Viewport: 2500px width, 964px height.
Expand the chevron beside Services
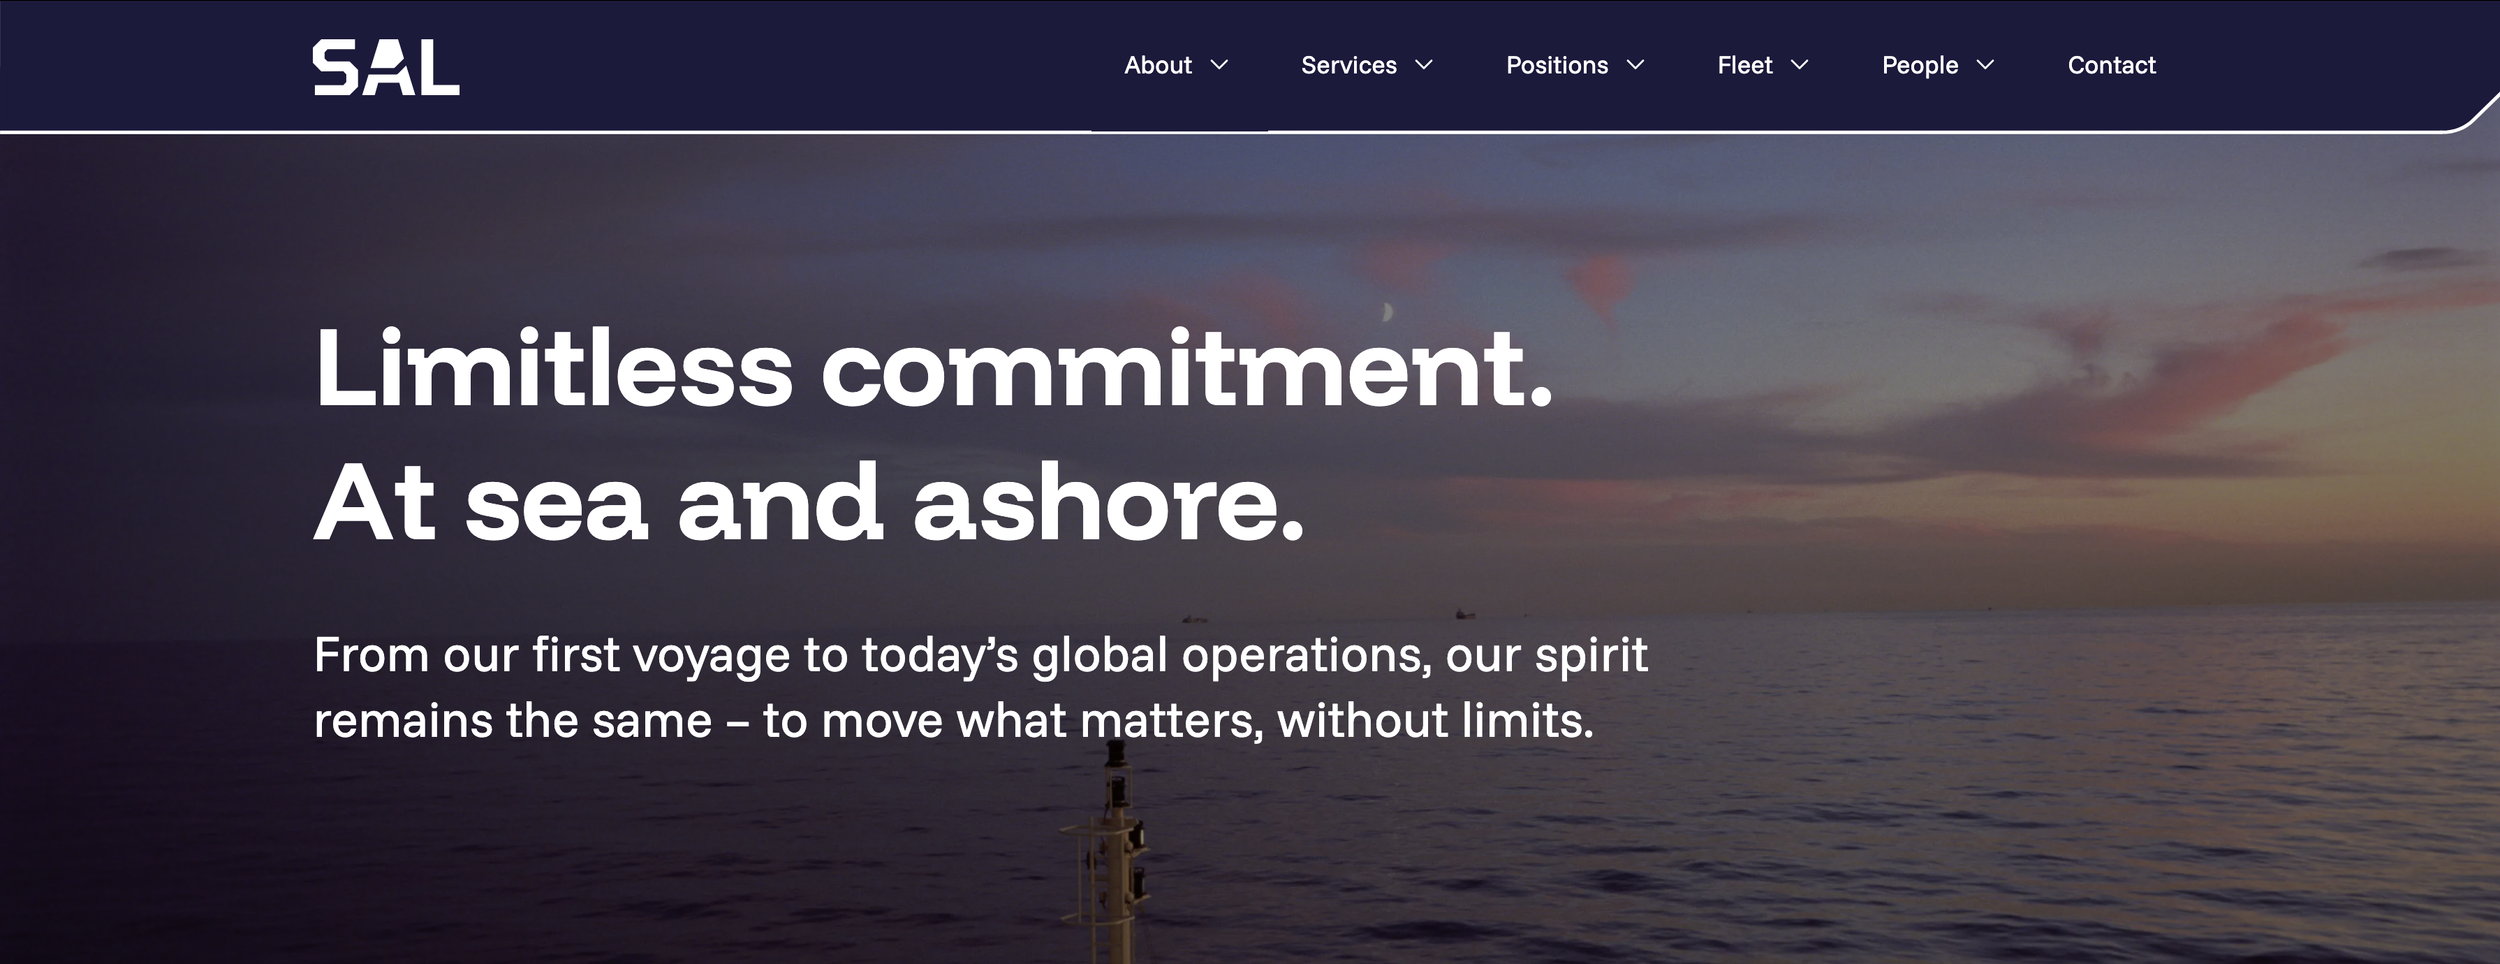[x=1424, y=65]
